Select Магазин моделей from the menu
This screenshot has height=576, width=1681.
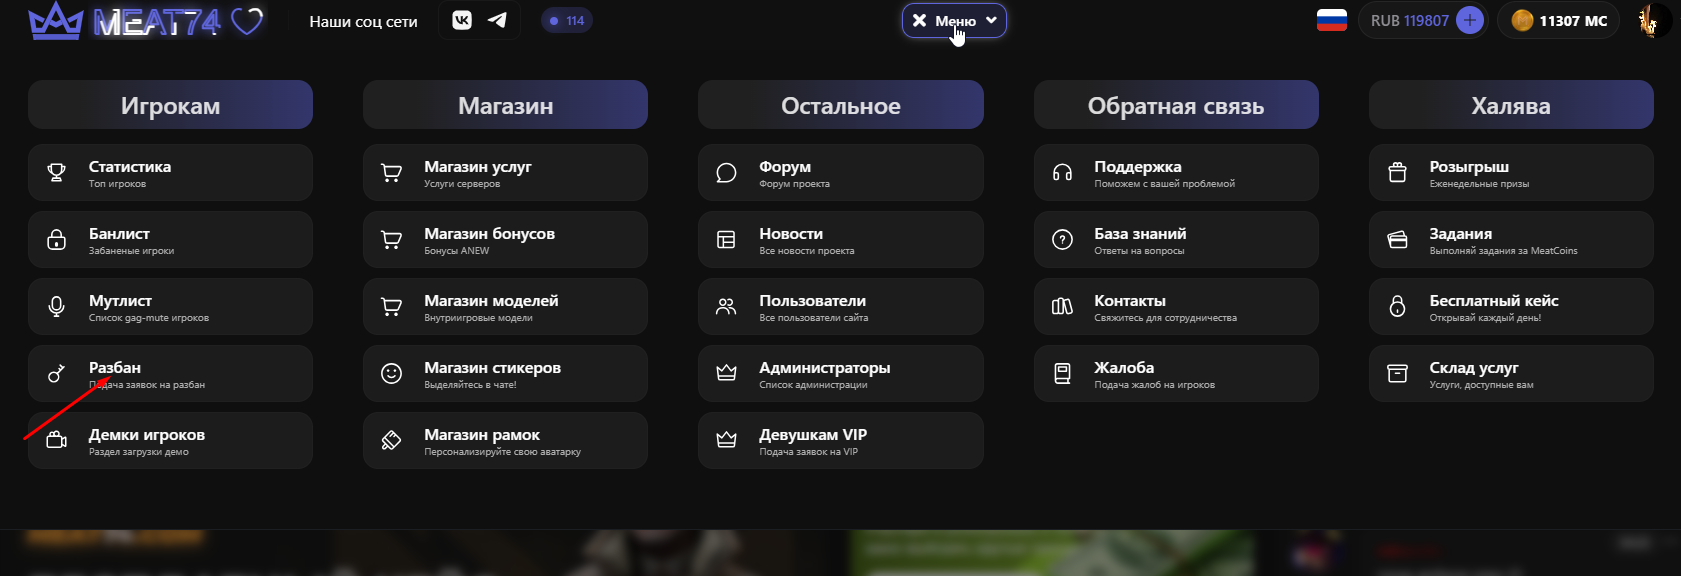pyautogui.click(x=505, y=307)
